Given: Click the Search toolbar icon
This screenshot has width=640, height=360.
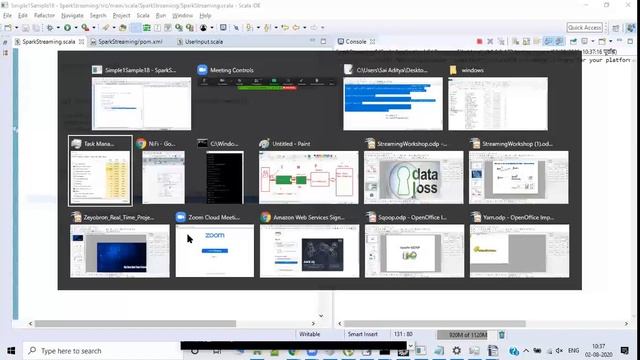Looking at the screenshot, I should click(105, 28).
